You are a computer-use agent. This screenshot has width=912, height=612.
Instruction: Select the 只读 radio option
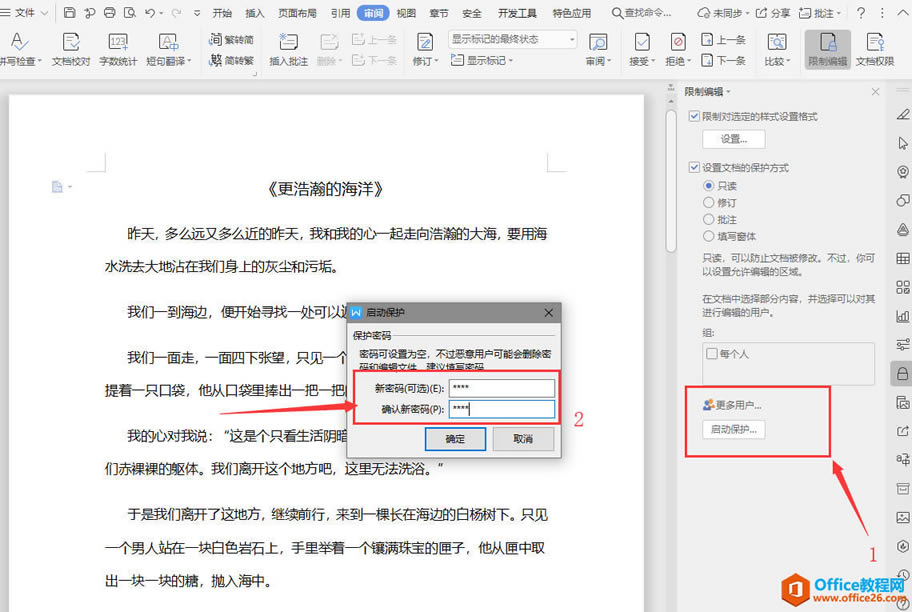[708, 185]
